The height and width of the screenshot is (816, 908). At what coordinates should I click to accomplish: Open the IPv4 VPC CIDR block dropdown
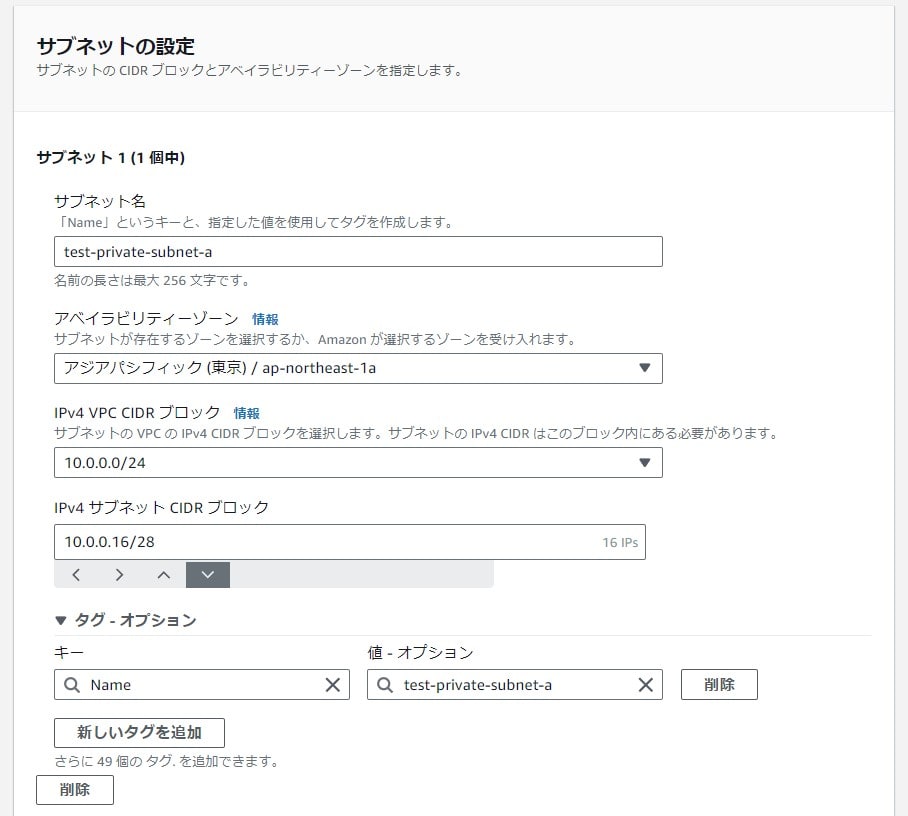point(358,462)
